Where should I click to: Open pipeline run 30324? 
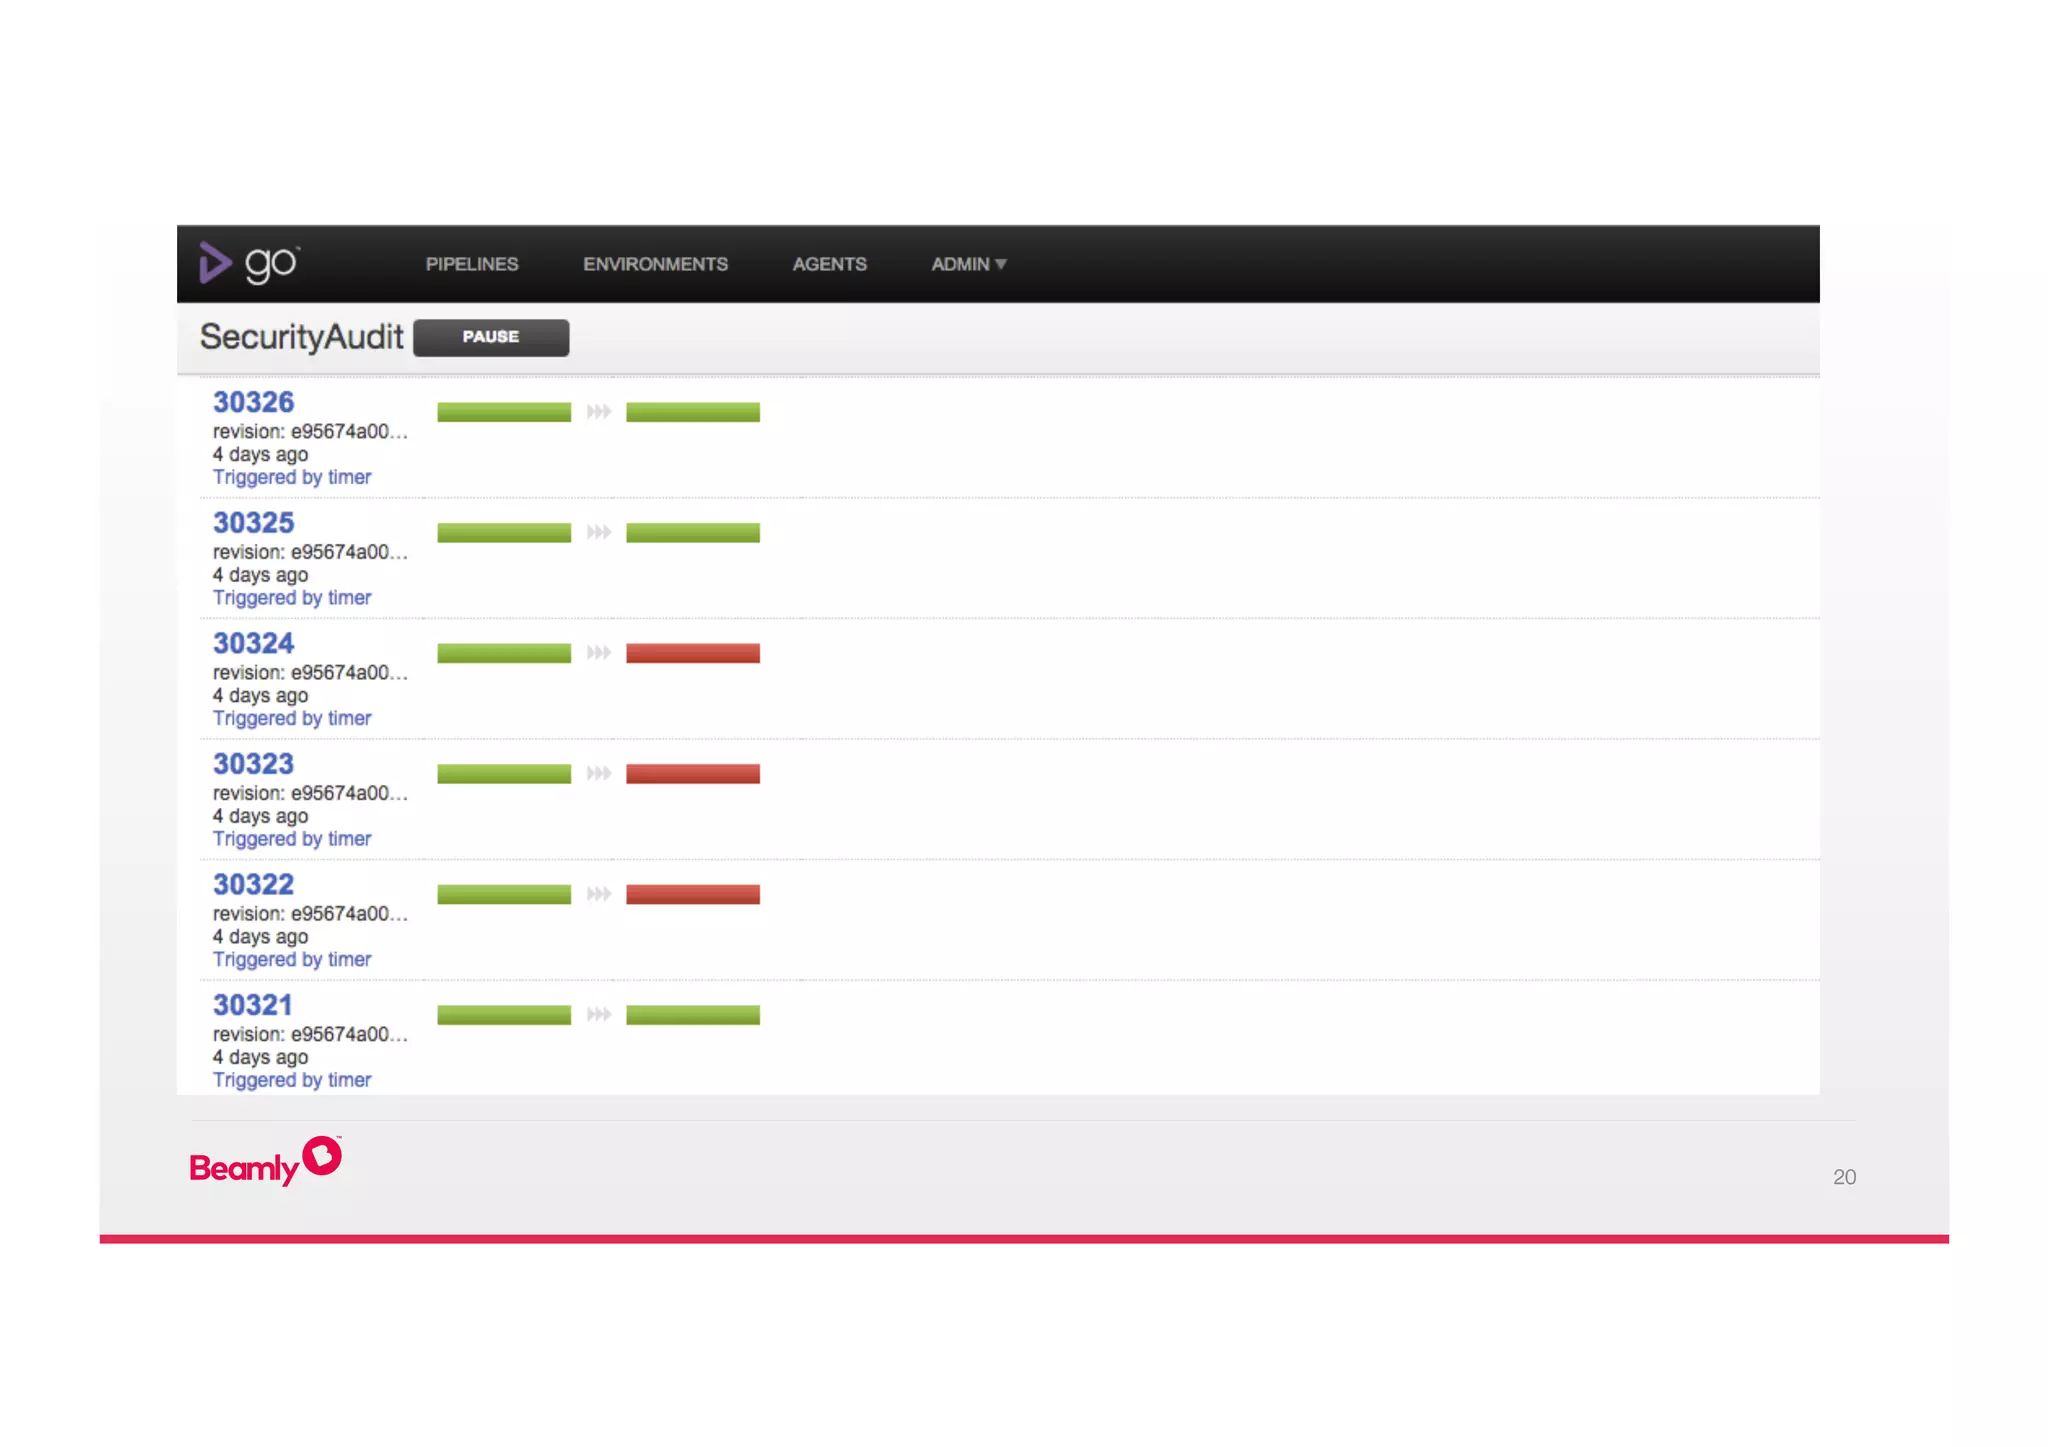[253, 643]
